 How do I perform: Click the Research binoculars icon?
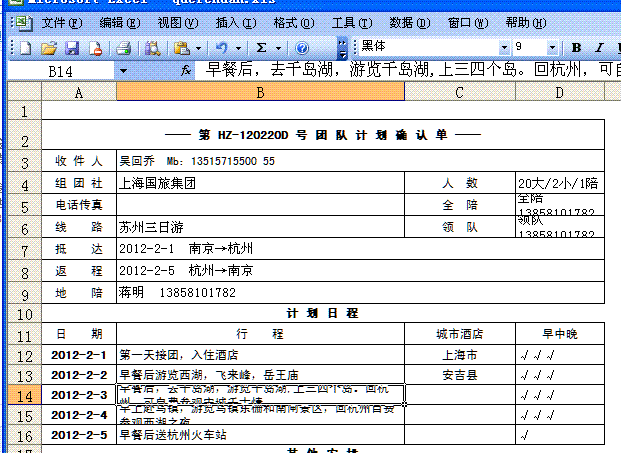point(152,48)
